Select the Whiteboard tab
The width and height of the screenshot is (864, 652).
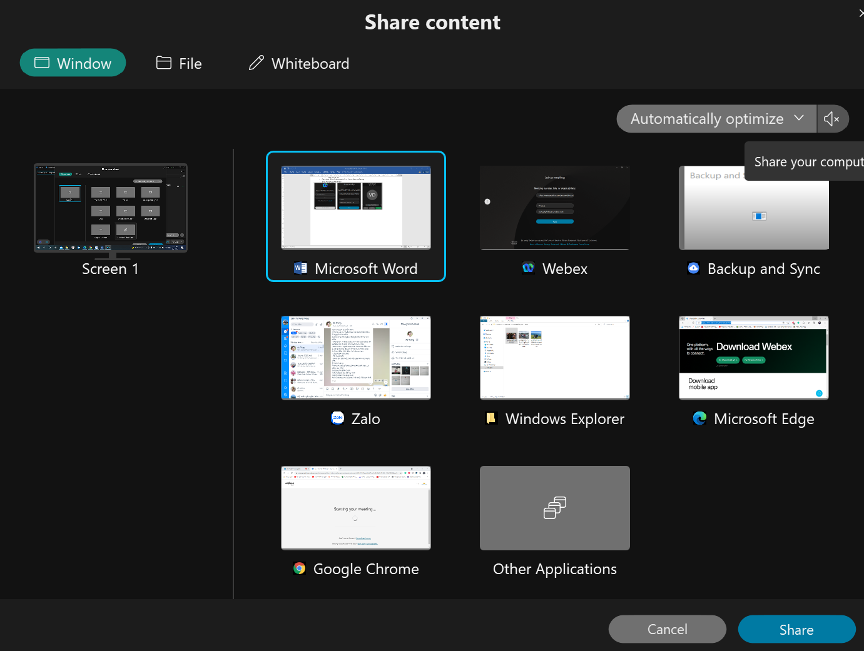click(x=299, y=63)
